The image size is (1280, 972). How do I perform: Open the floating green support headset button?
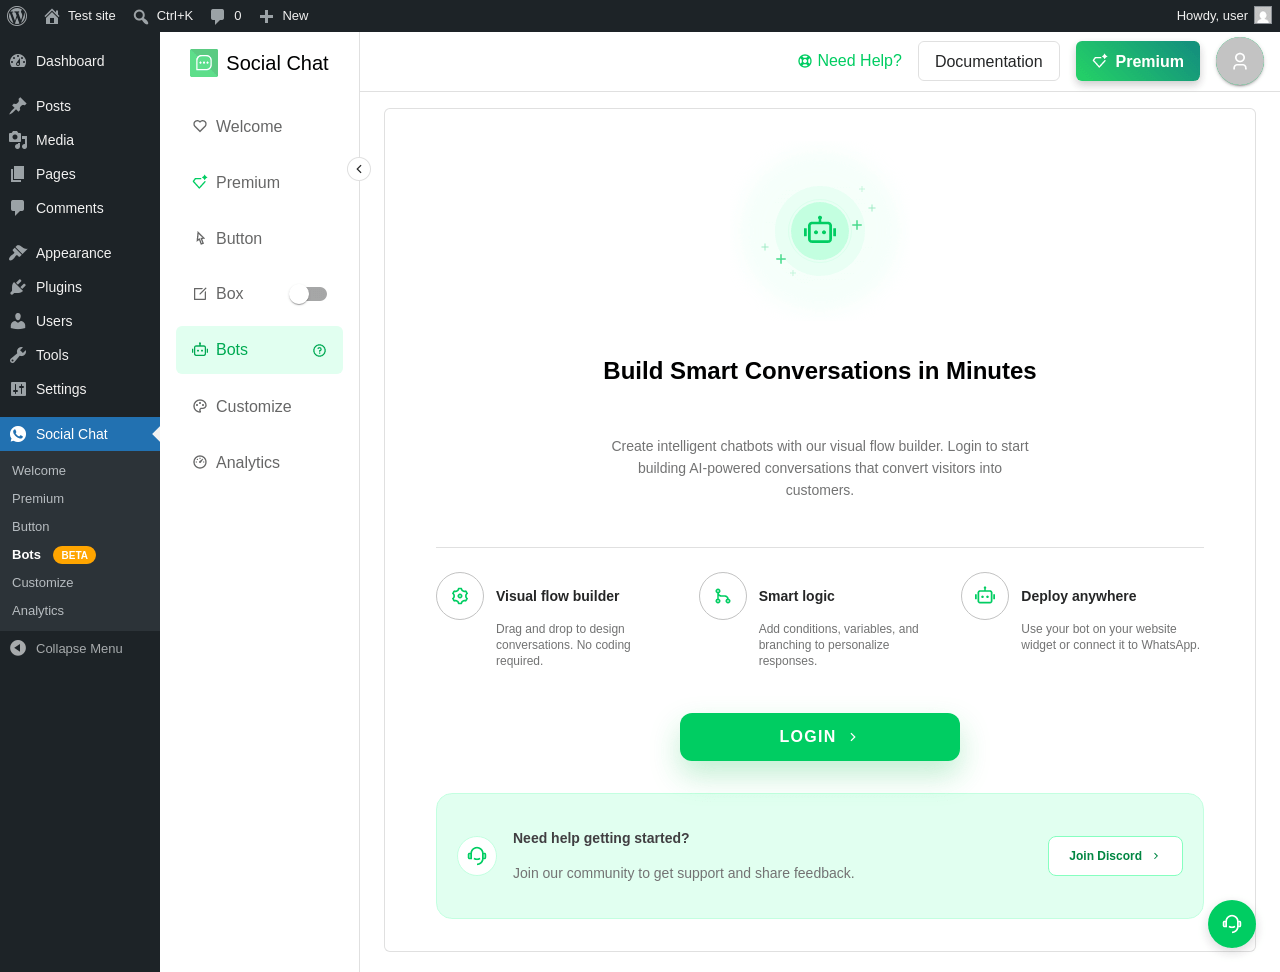[1232, 924]
